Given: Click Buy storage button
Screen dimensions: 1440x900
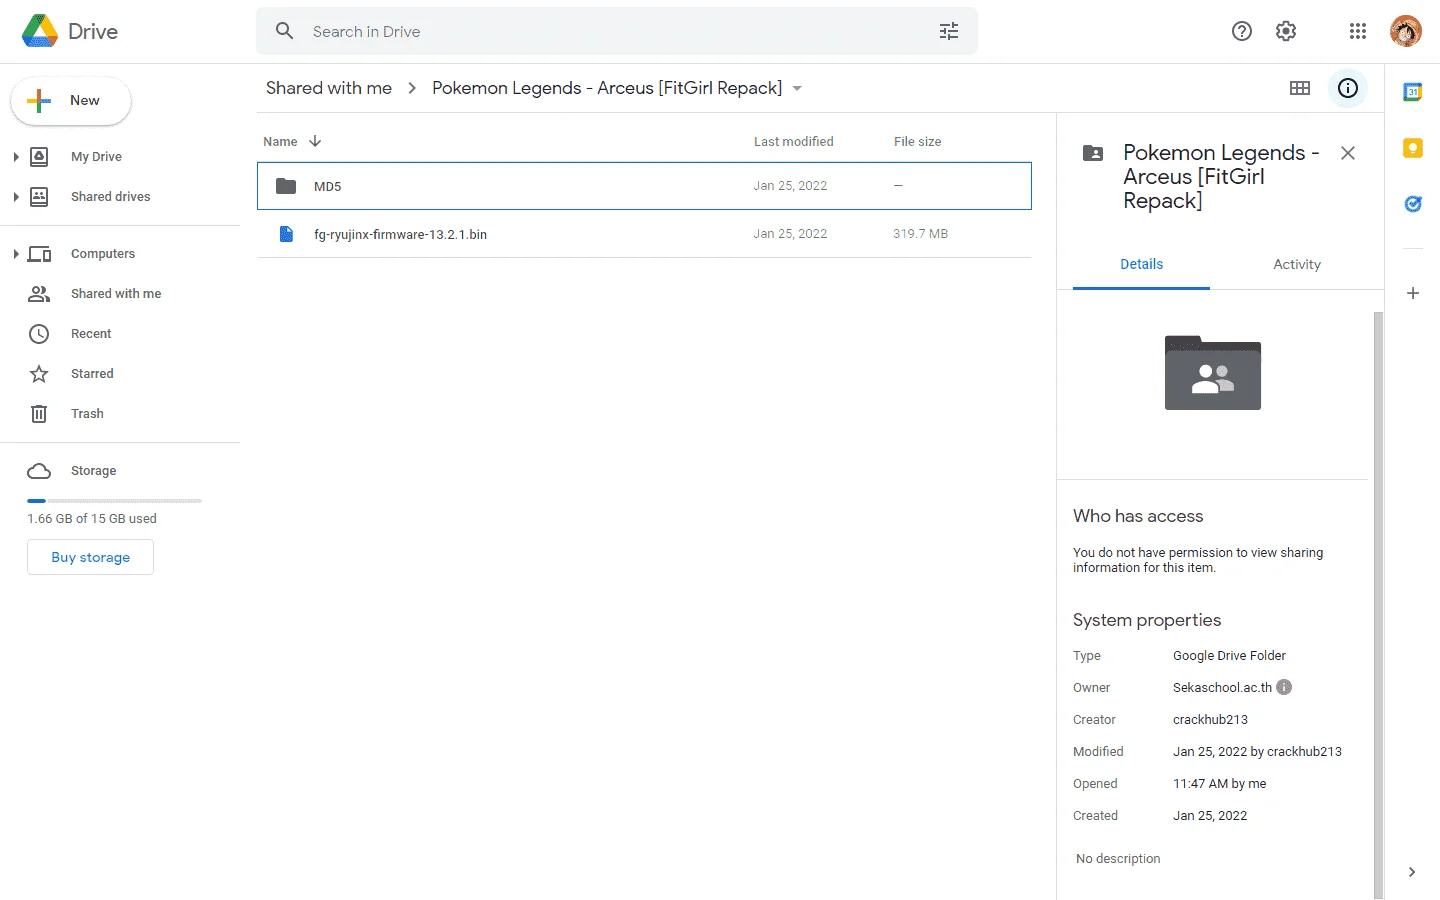Looking at the screenshot, I should [x=90, y=557].
